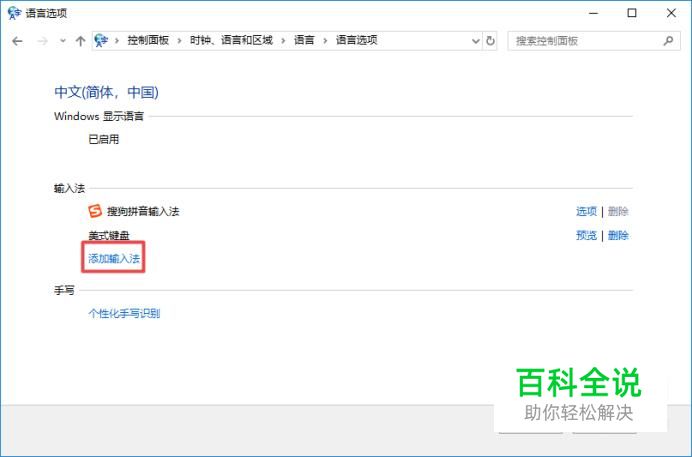Open the recent locations dropdown arrow
Screen dimensions: 692x457
click(x=63, y=41)
